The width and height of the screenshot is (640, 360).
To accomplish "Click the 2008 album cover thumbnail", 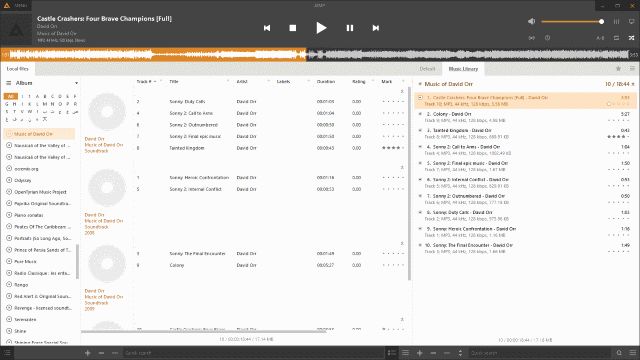I will (107, 188).
